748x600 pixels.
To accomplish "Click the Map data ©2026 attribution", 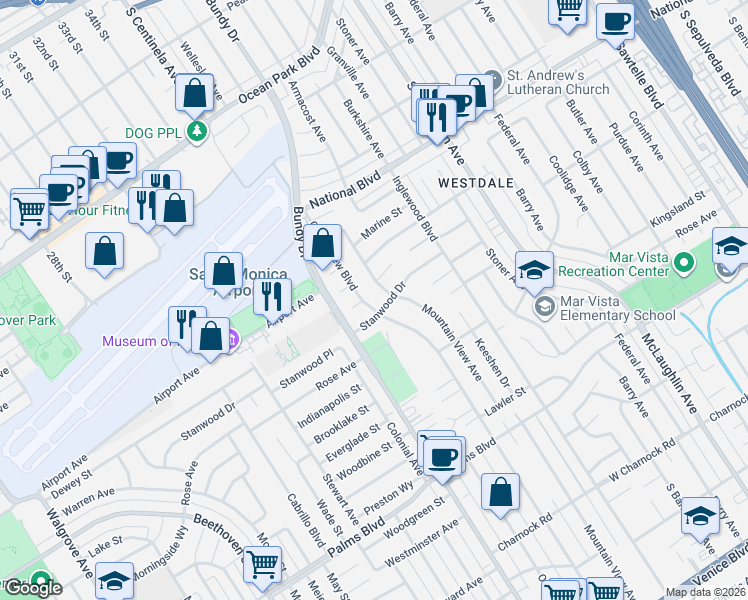I will point(706,593).
